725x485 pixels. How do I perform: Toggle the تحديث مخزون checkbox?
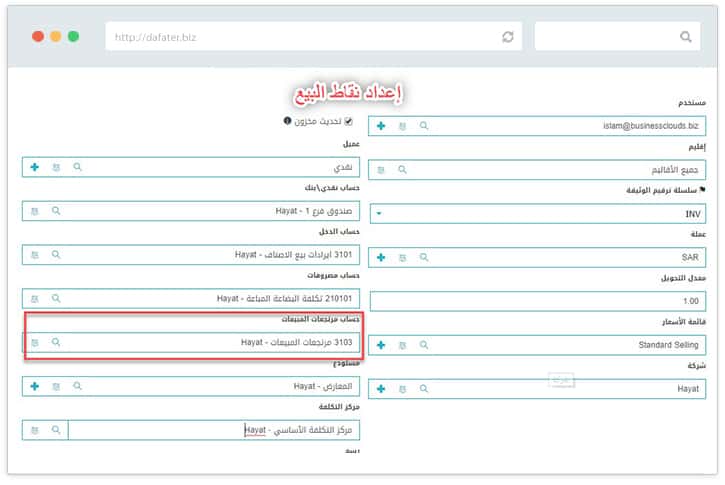click(x=349, y=121)
